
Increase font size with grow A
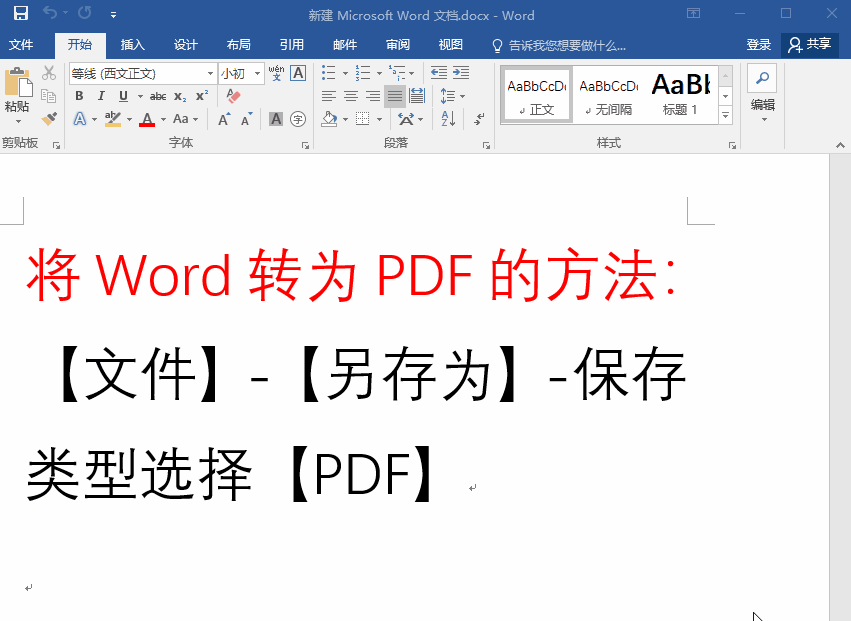(224, 119)
